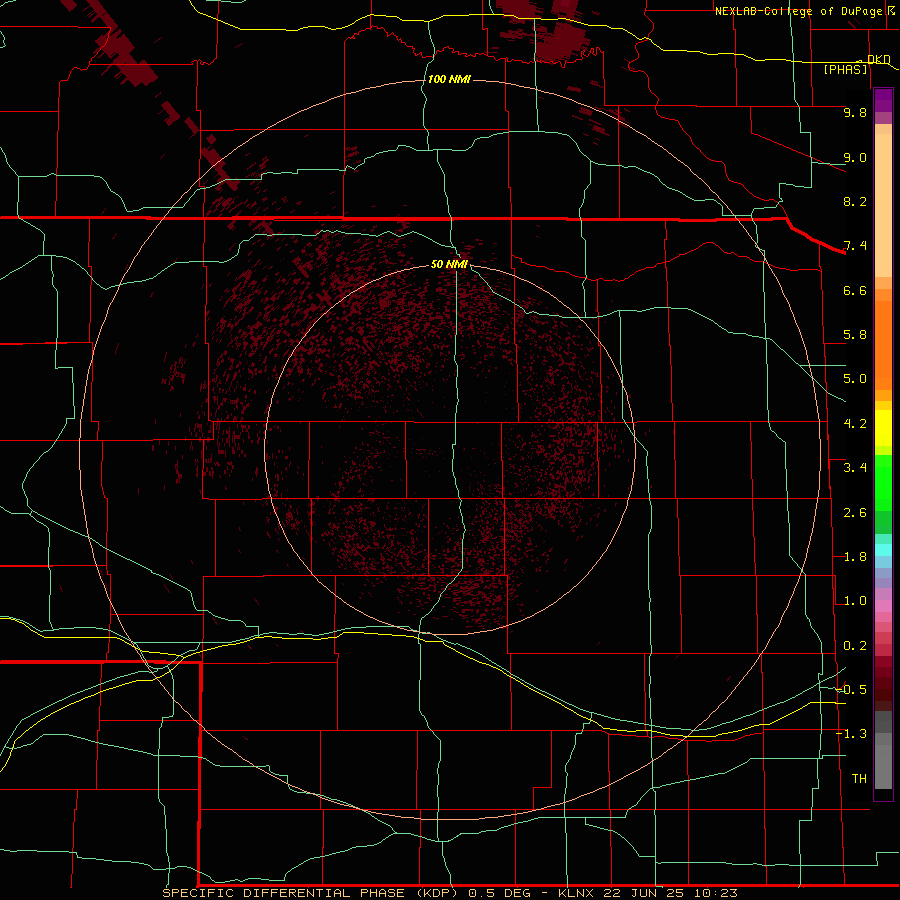Click the KLNX 22 JUN 25 10:23 timestamp
The width and height of the screenshot is (900, 900).
(x=647, y=893)
